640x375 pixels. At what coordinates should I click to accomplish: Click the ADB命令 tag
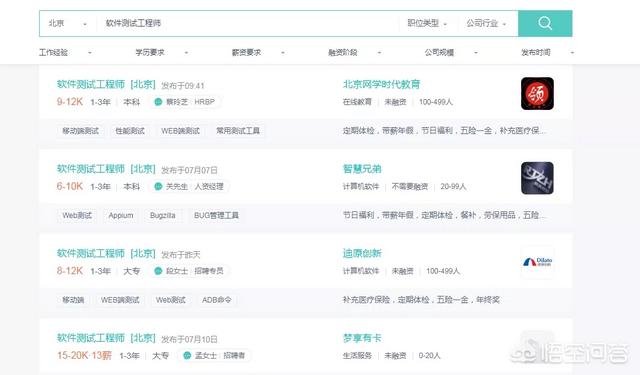click(216, 300)
